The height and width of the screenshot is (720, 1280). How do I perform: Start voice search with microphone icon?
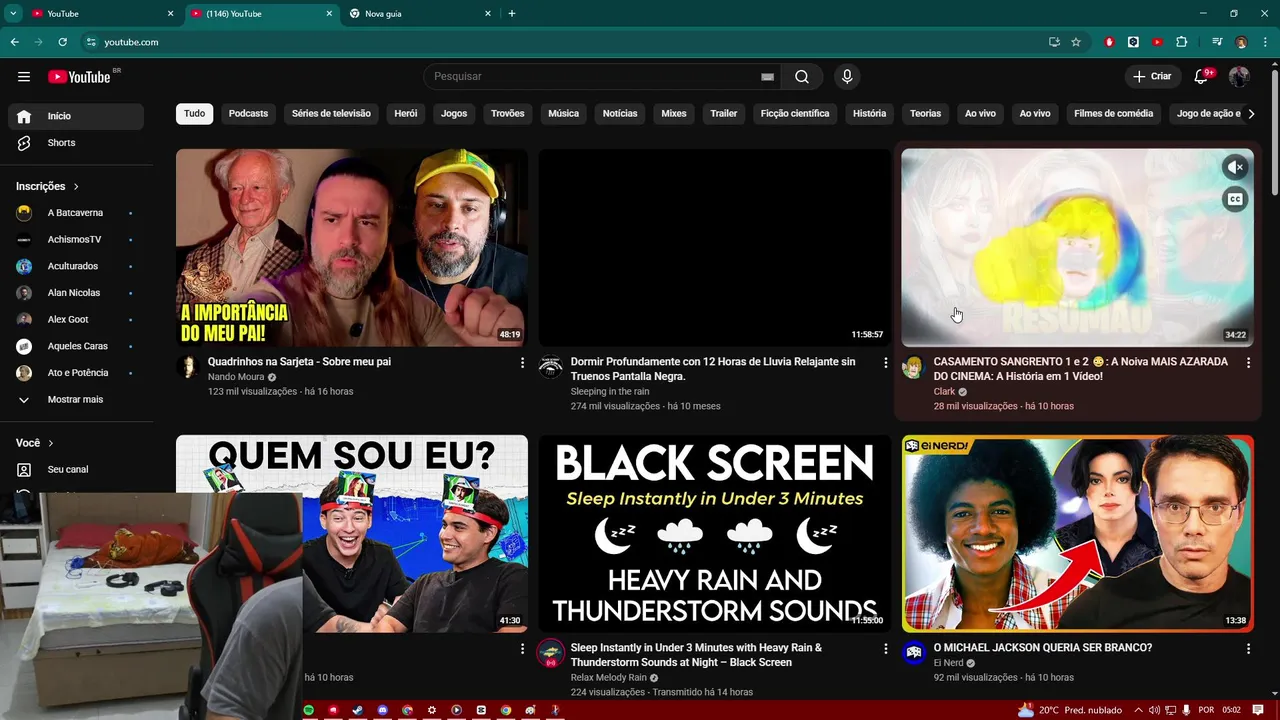847,77
